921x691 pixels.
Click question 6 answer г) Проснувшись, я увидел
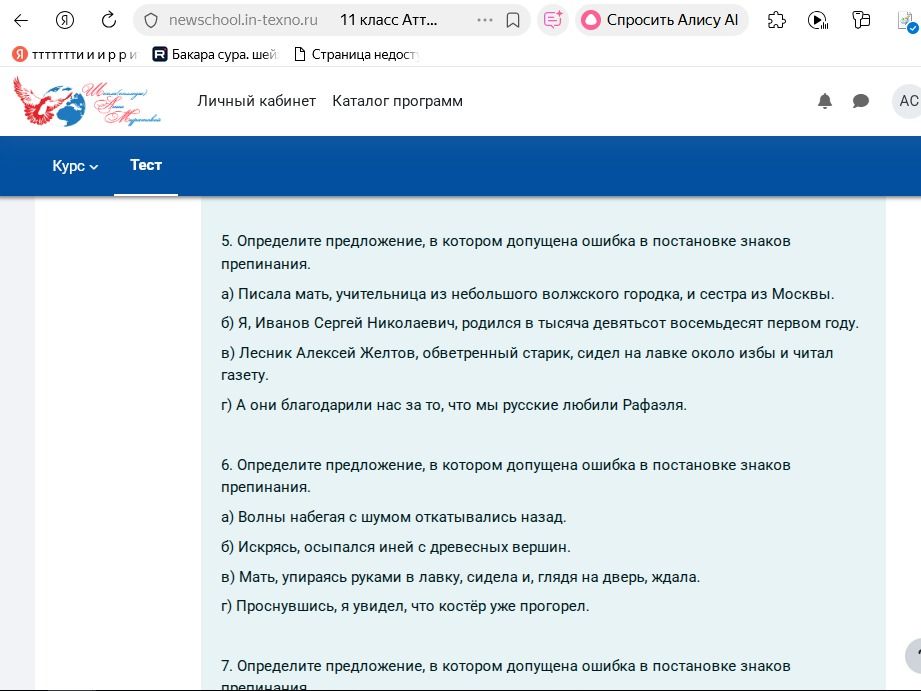coord(405,606)
